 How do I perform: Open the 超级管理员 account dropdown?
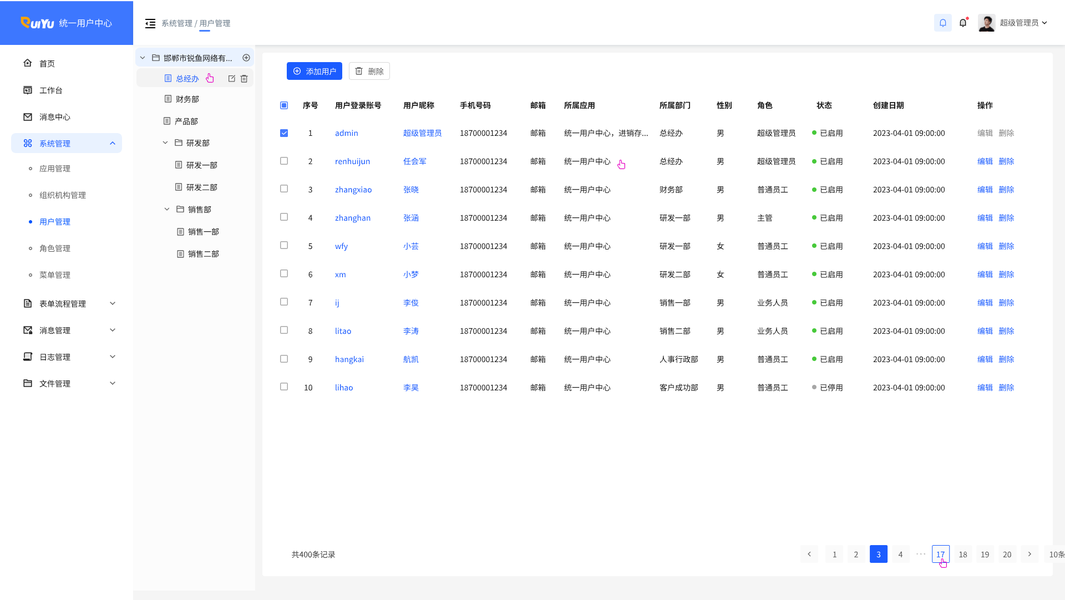pyautogui.click(x=1024, y=23)
